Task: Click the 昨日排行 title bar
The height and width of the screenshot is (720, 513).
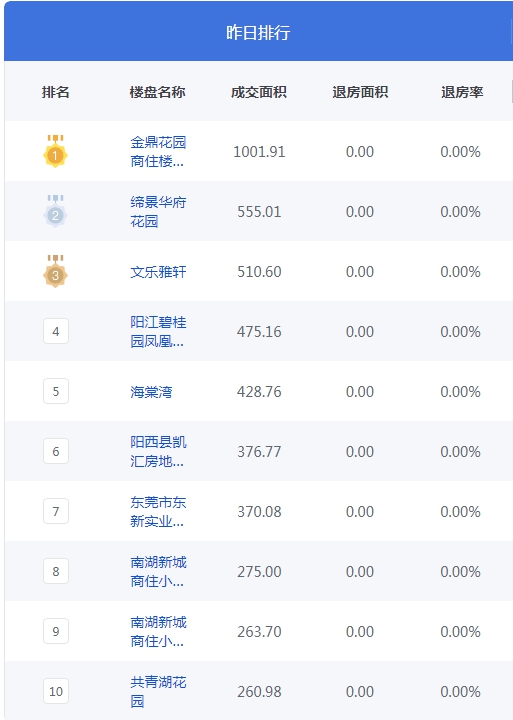Action: point(259,31)
